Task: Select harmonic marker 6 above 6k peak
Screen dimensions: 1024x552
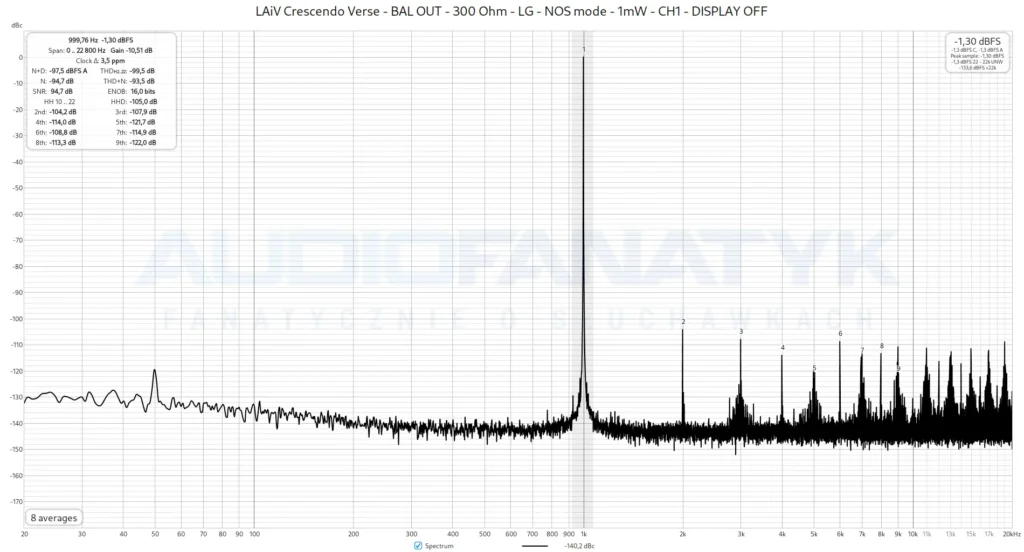Action: 840,334
